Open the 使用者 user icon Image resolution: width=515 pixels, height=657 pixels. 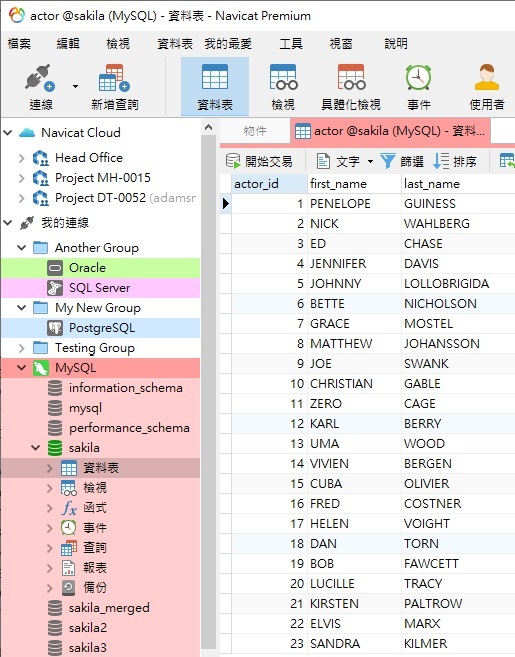487,78
